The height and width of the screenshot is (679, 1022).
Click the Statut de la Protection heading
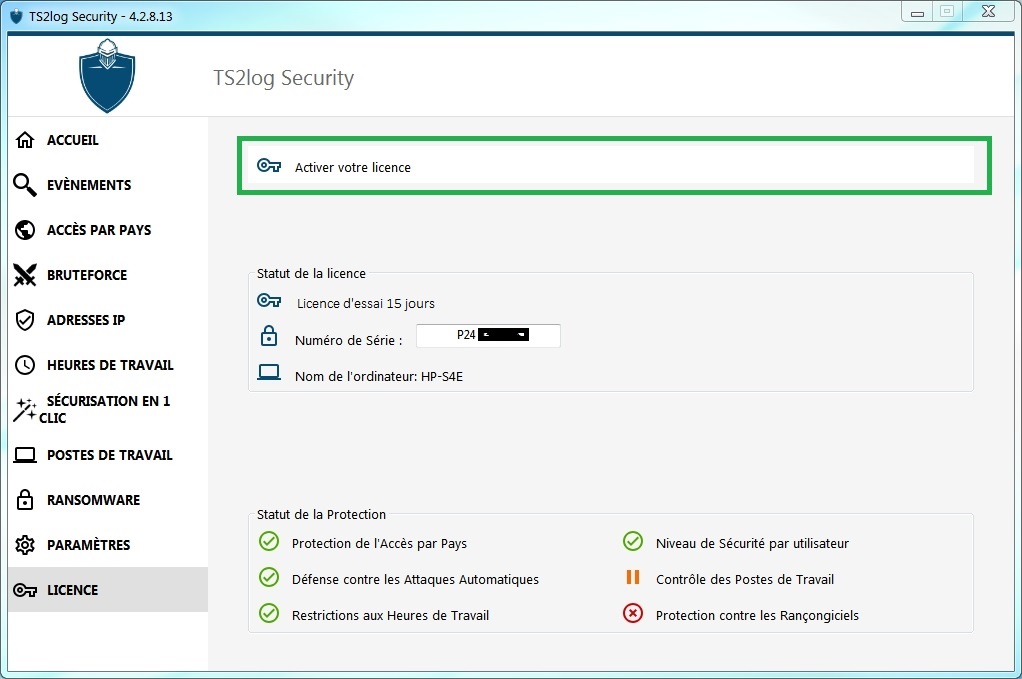[x=321, y=515]
